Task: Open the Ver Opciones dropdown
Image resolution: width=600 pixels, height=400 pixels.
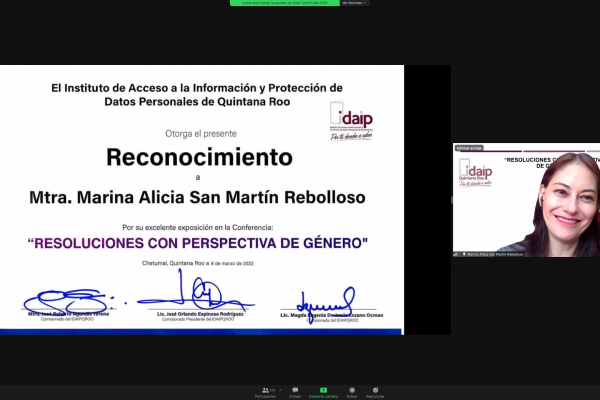Action: (354, 3)
